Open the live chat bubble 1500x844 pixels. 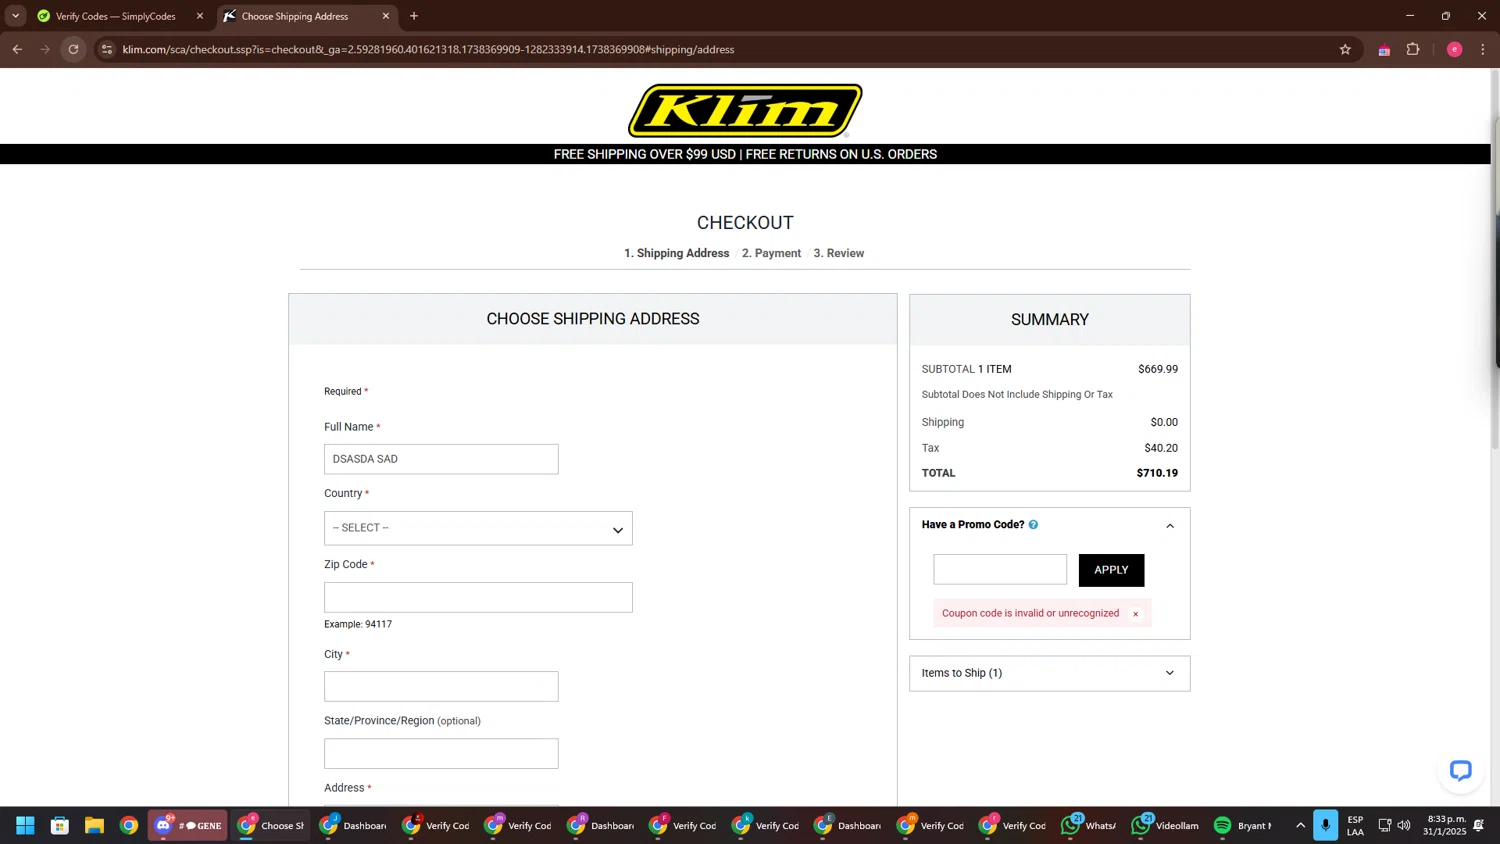1460,770
